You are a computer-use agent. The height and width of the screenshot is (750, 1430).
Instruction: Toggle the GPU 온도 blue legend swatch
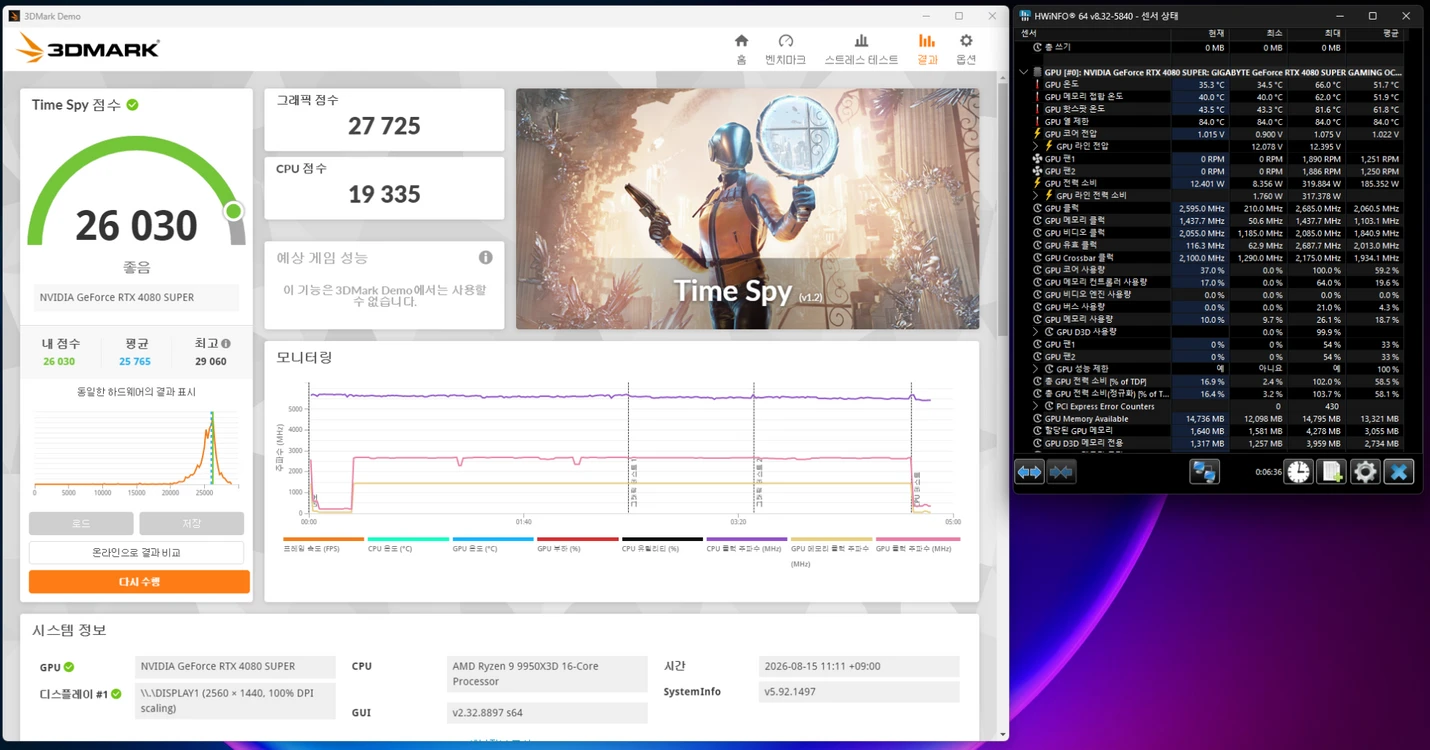point(493,539)
